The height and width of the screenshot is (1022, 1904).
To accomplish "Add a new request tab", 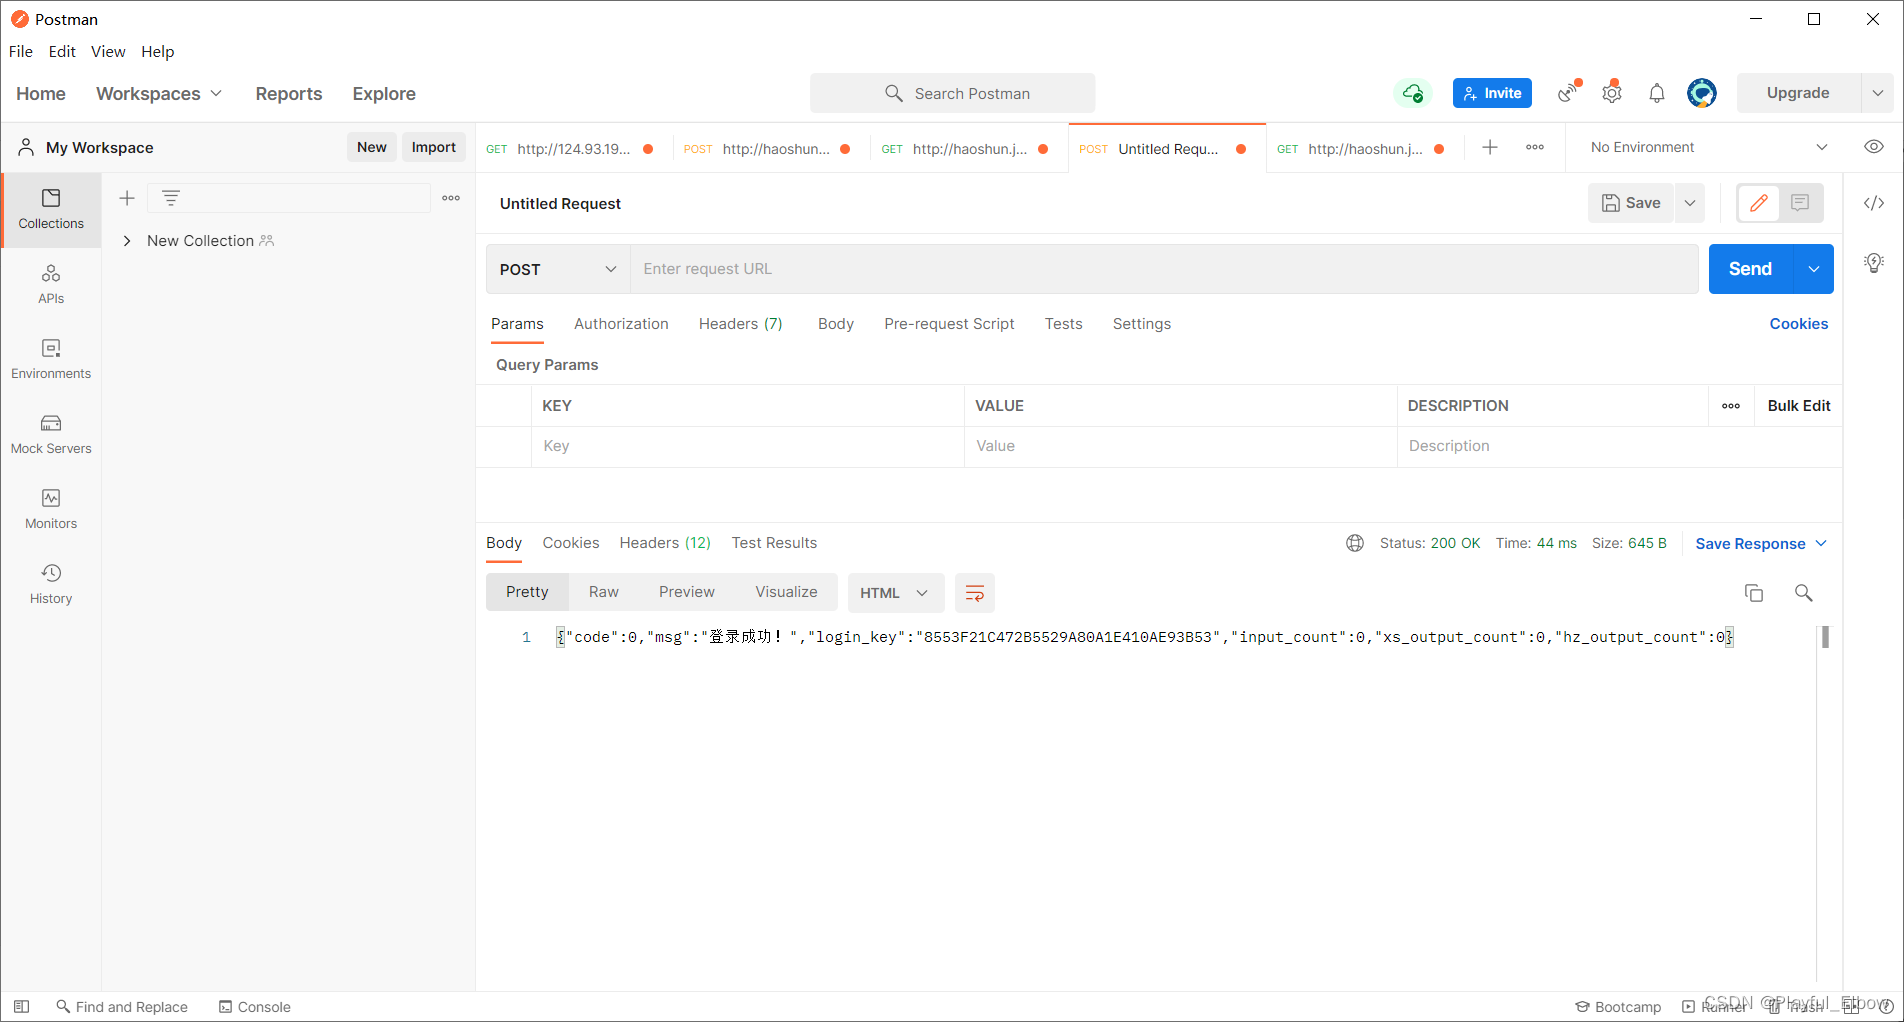I will [1490, 147].
